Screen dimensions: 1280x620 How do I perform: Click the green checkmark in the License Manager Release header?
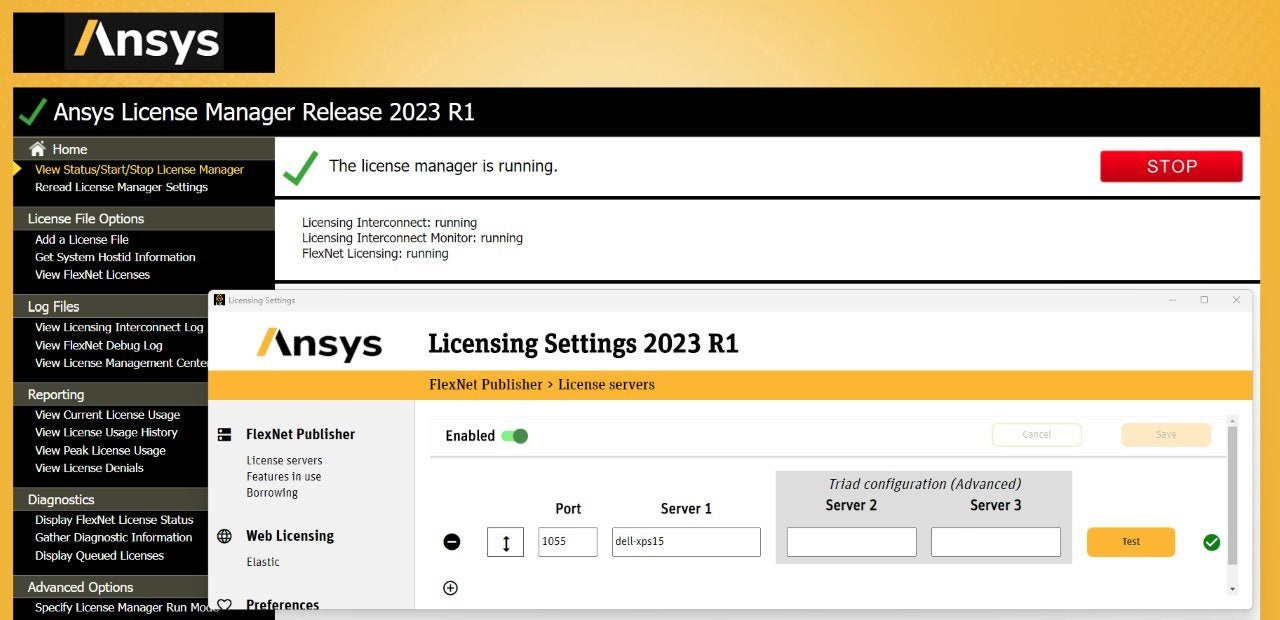32,111
